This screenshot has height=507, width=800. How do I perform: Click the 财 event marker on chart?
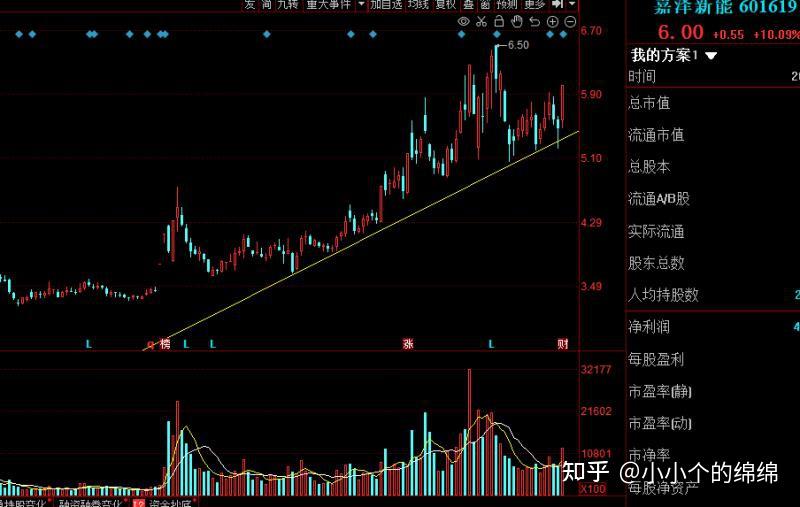pyautogui.click(x=563, y=344)
